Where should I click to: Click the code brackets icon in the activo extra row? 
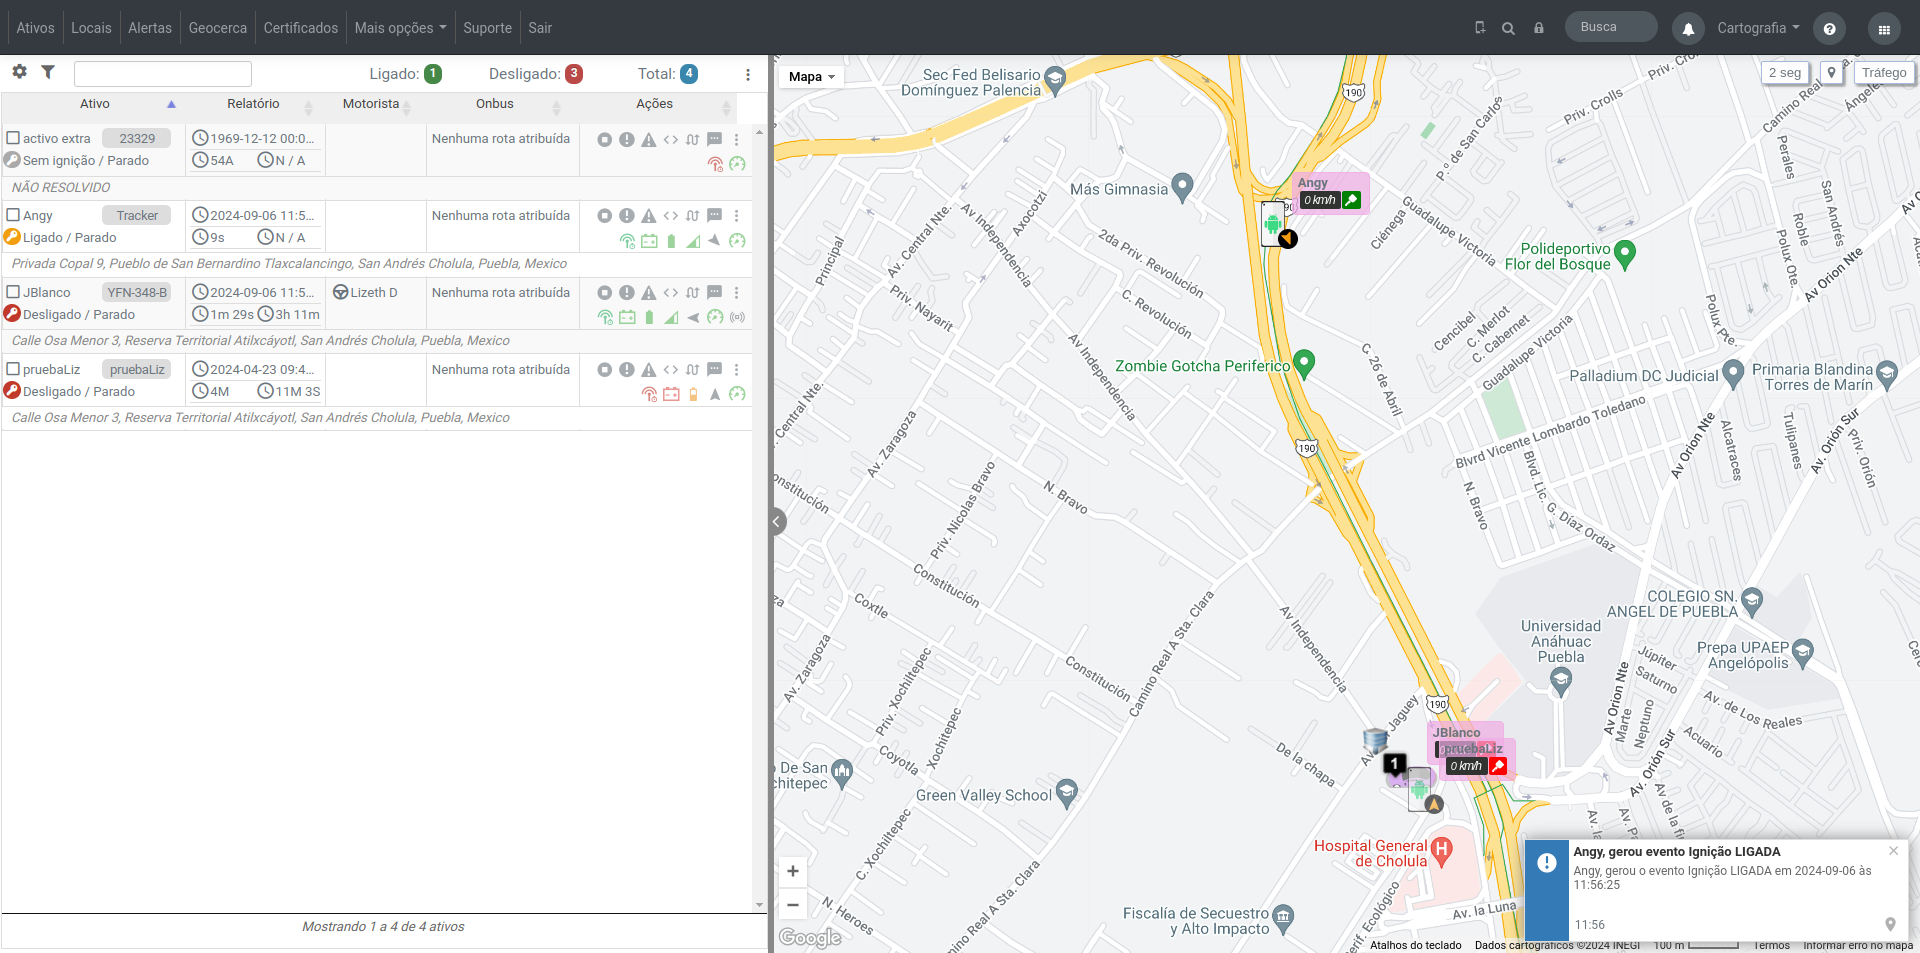671,139
